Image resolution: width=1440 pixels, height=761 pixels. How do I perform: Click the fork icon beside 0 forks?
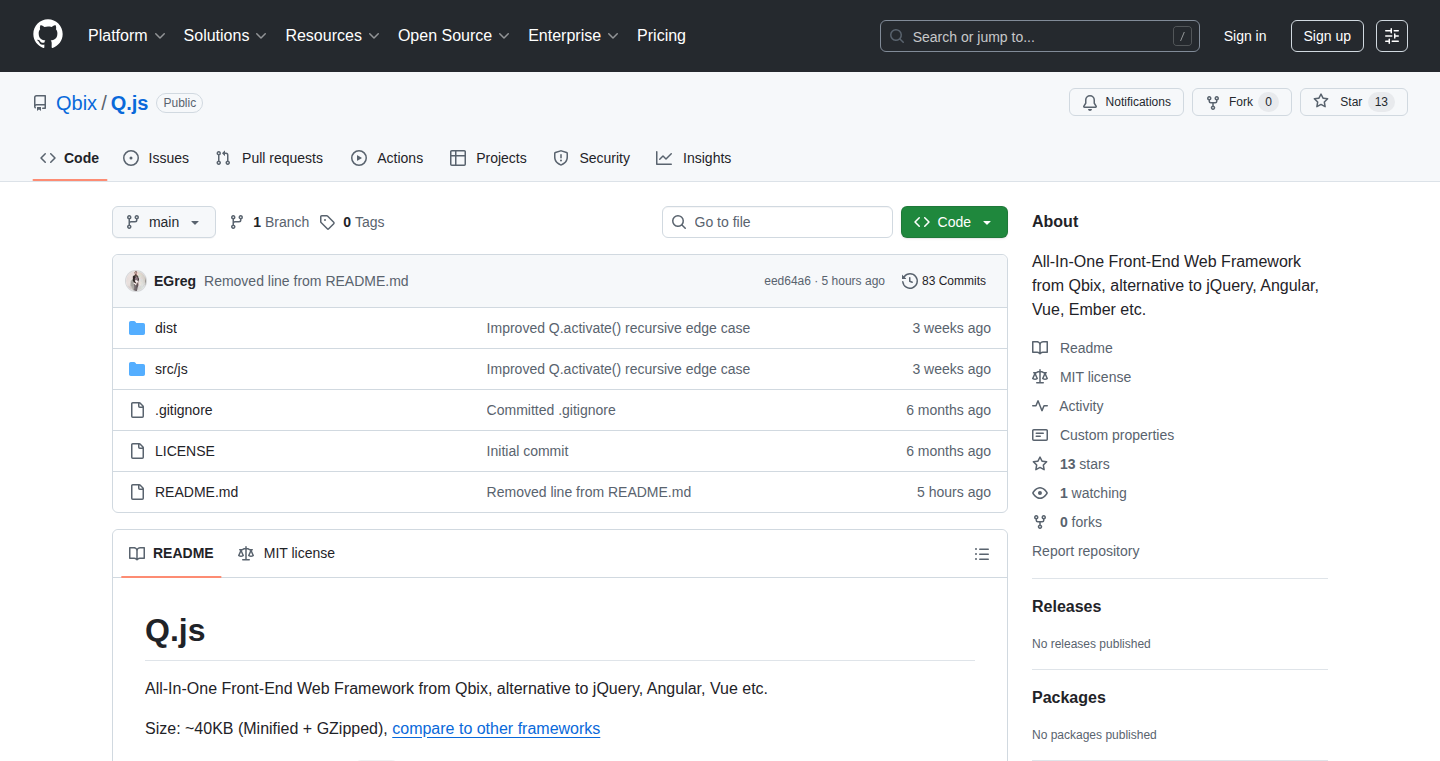coord(1040,522)
